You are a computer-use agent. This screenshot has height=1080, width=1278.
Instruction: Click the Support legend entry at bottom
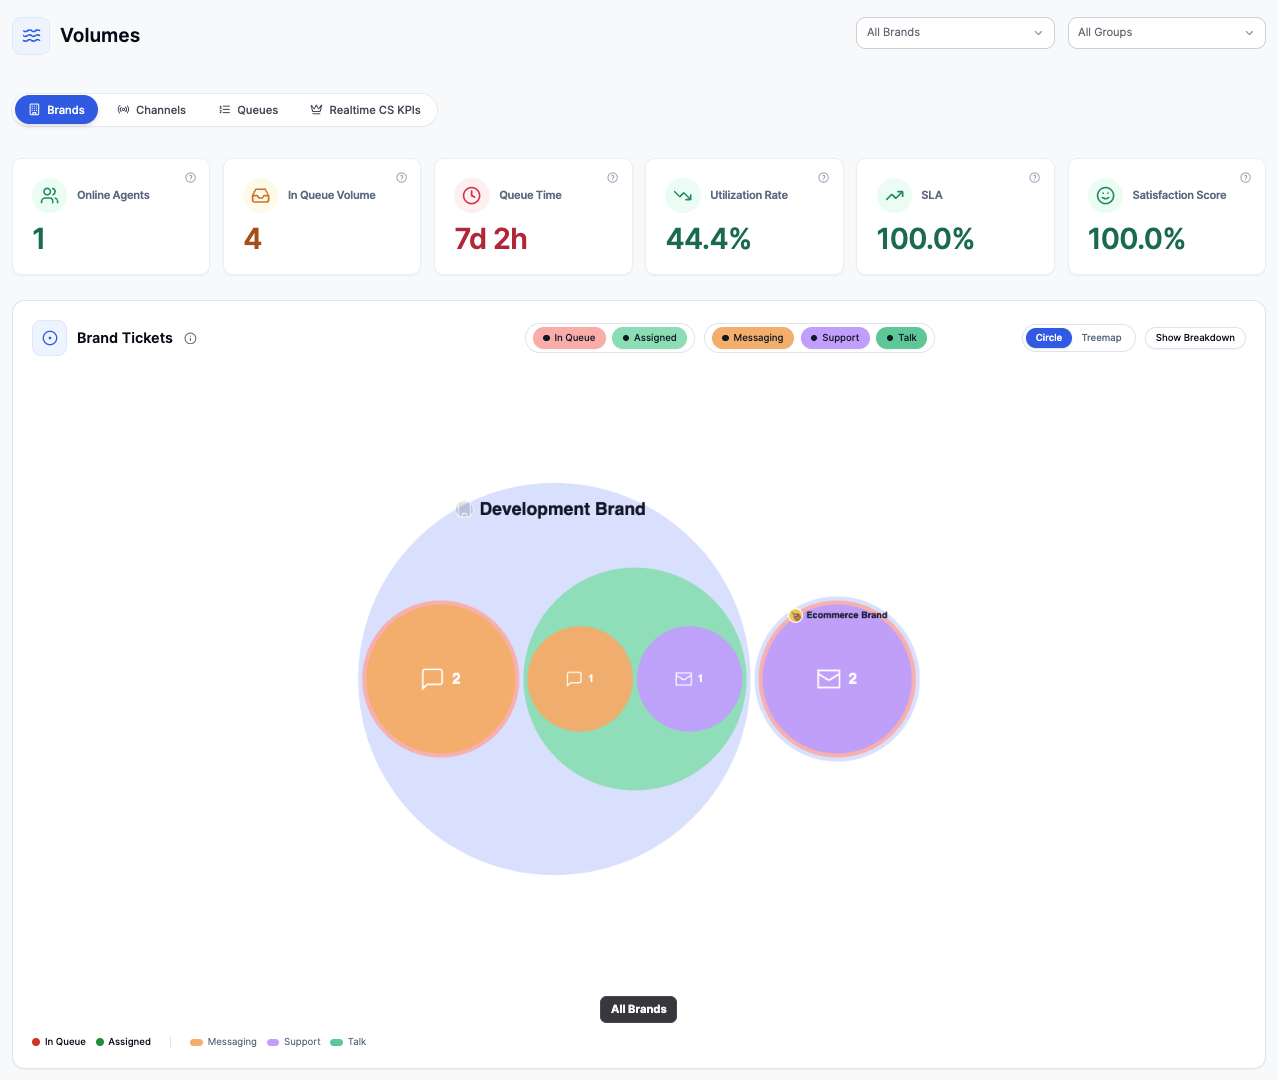coord(294,1042)
